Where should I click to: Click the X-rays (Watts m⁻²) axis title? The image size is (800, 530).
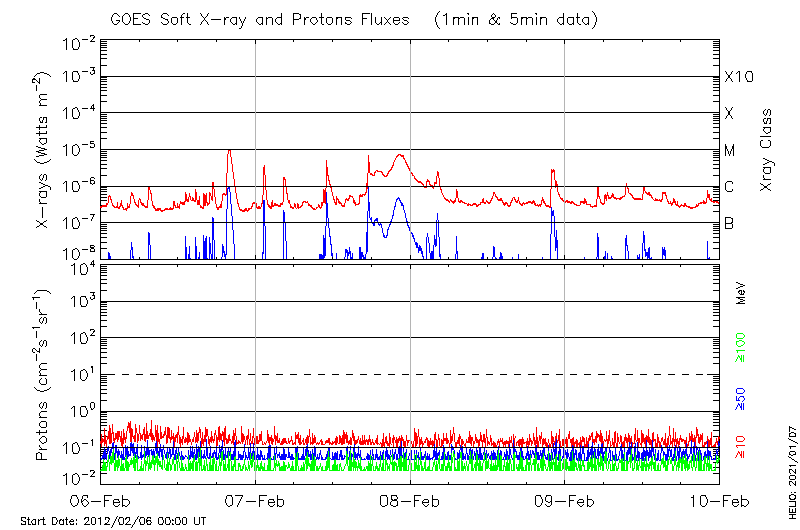pos(44,150)
